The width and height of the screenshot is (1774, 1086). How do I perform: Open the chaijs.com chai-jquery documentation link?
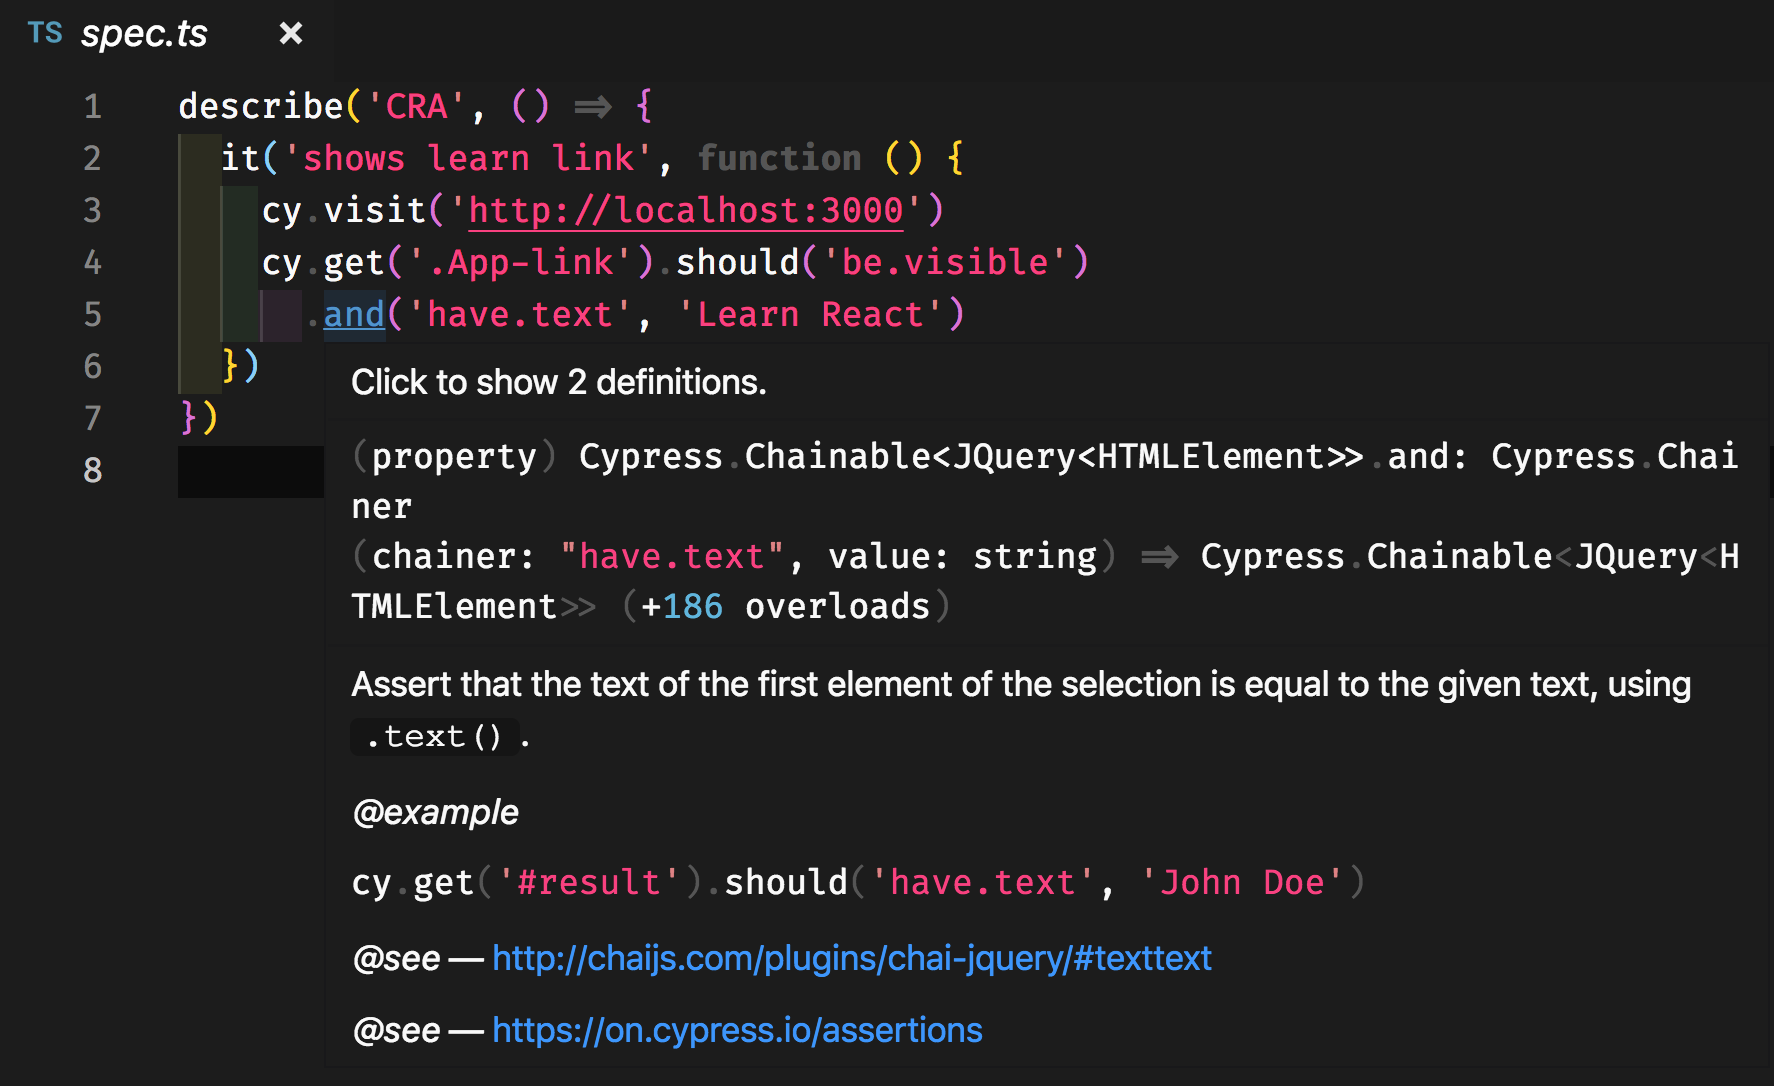(x=851, y=958)
